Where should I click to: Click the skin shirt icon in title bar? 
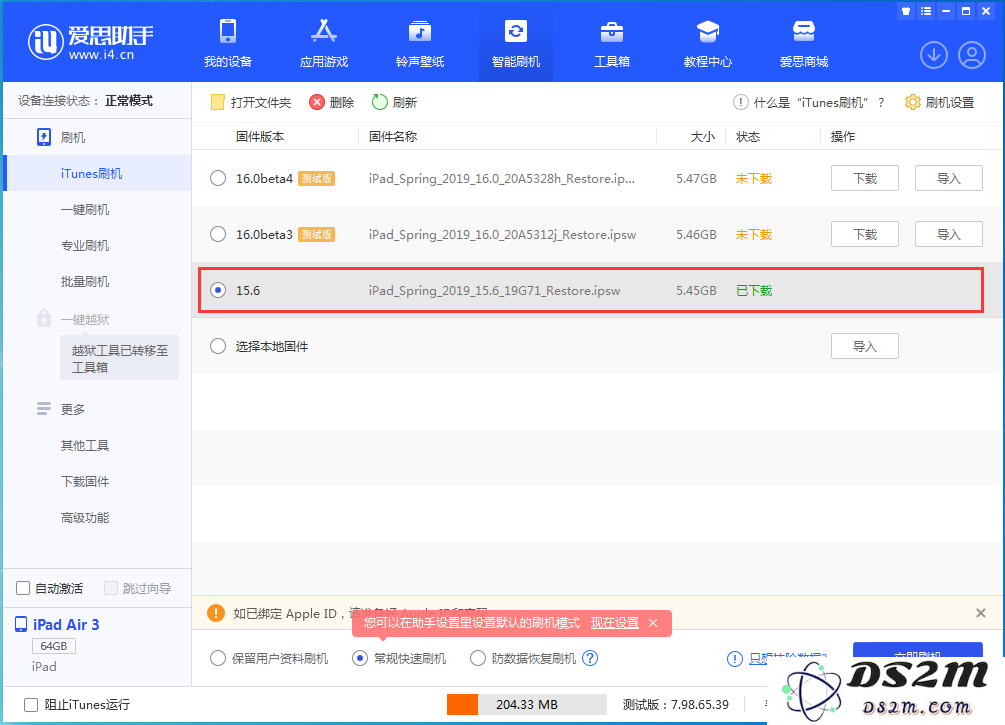[906, 11]
